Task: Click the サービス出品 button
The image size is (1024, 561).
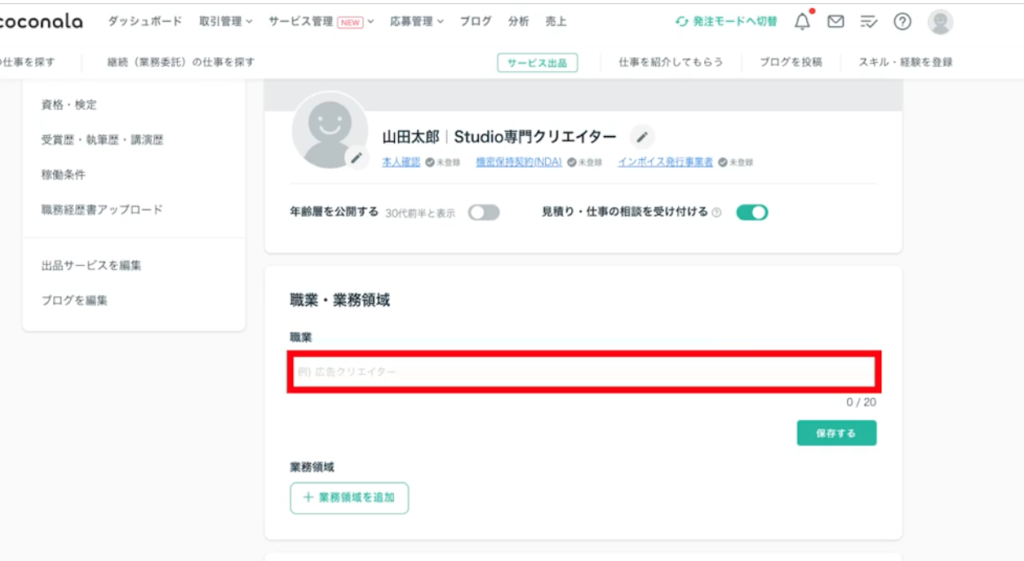Action: pyautogui.click(x=537, y=63)
